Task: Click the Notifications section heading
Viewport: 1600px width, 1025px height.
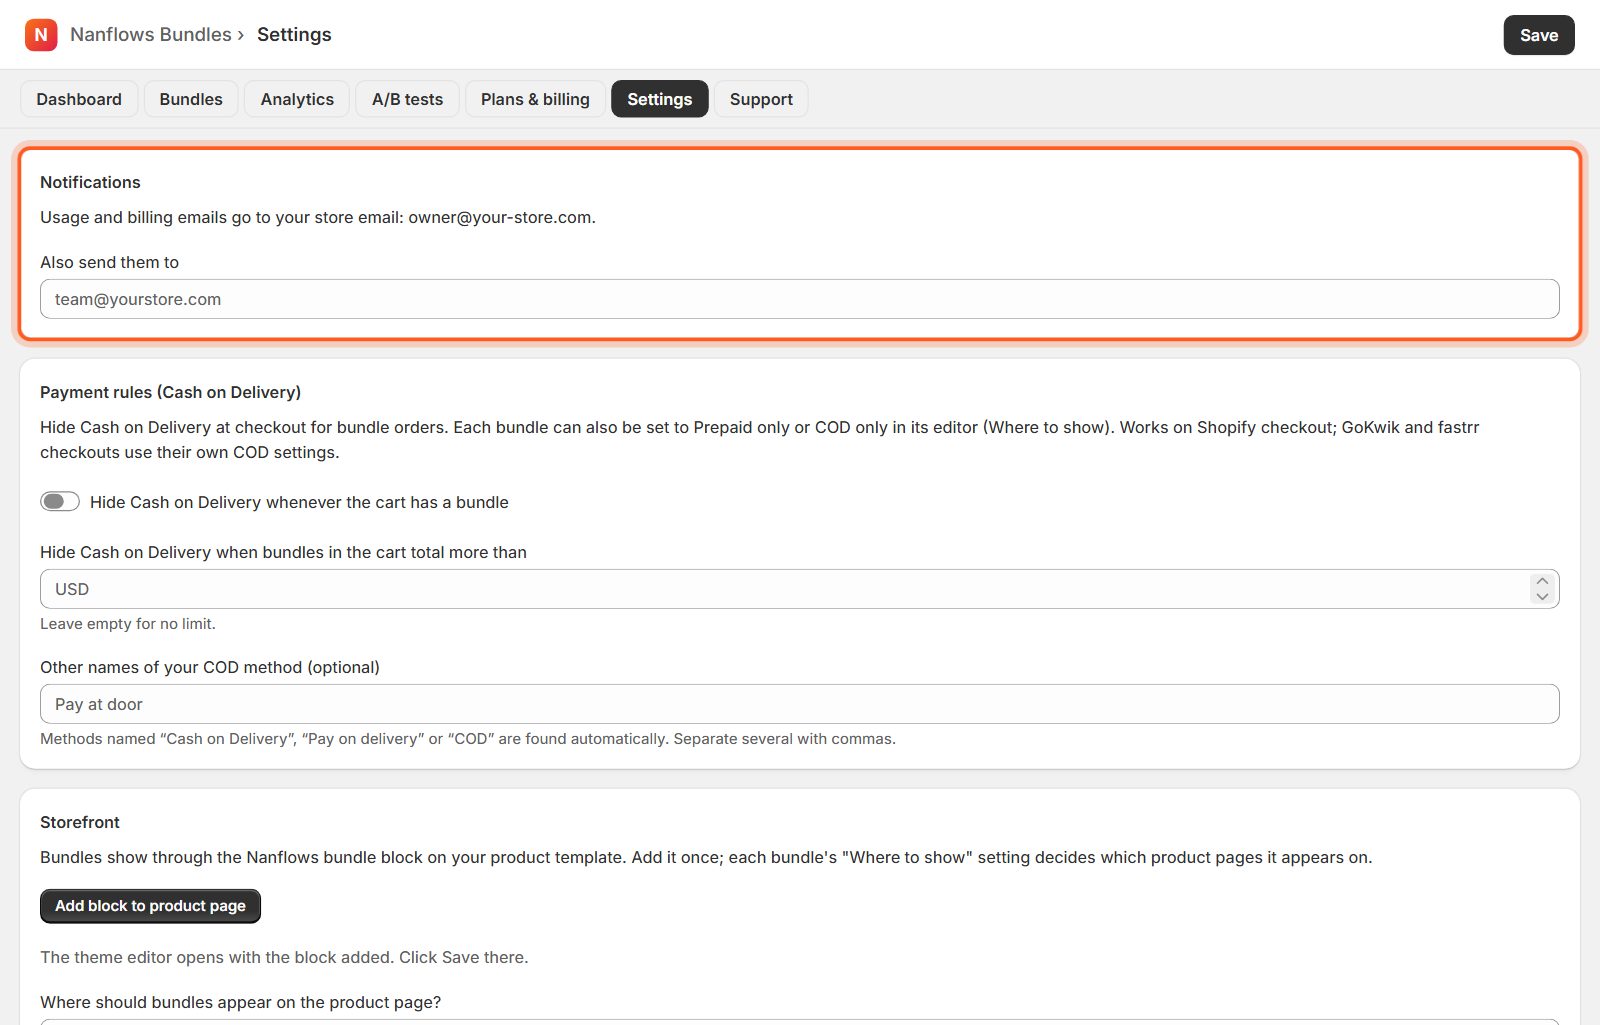Action: [x=90, y=182]
